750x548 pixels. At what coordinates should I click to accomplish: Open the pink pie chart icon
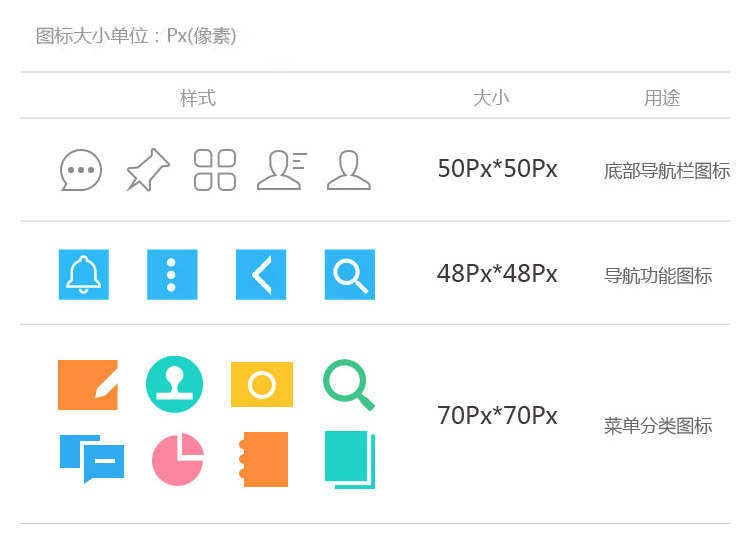tap(178, 460)
